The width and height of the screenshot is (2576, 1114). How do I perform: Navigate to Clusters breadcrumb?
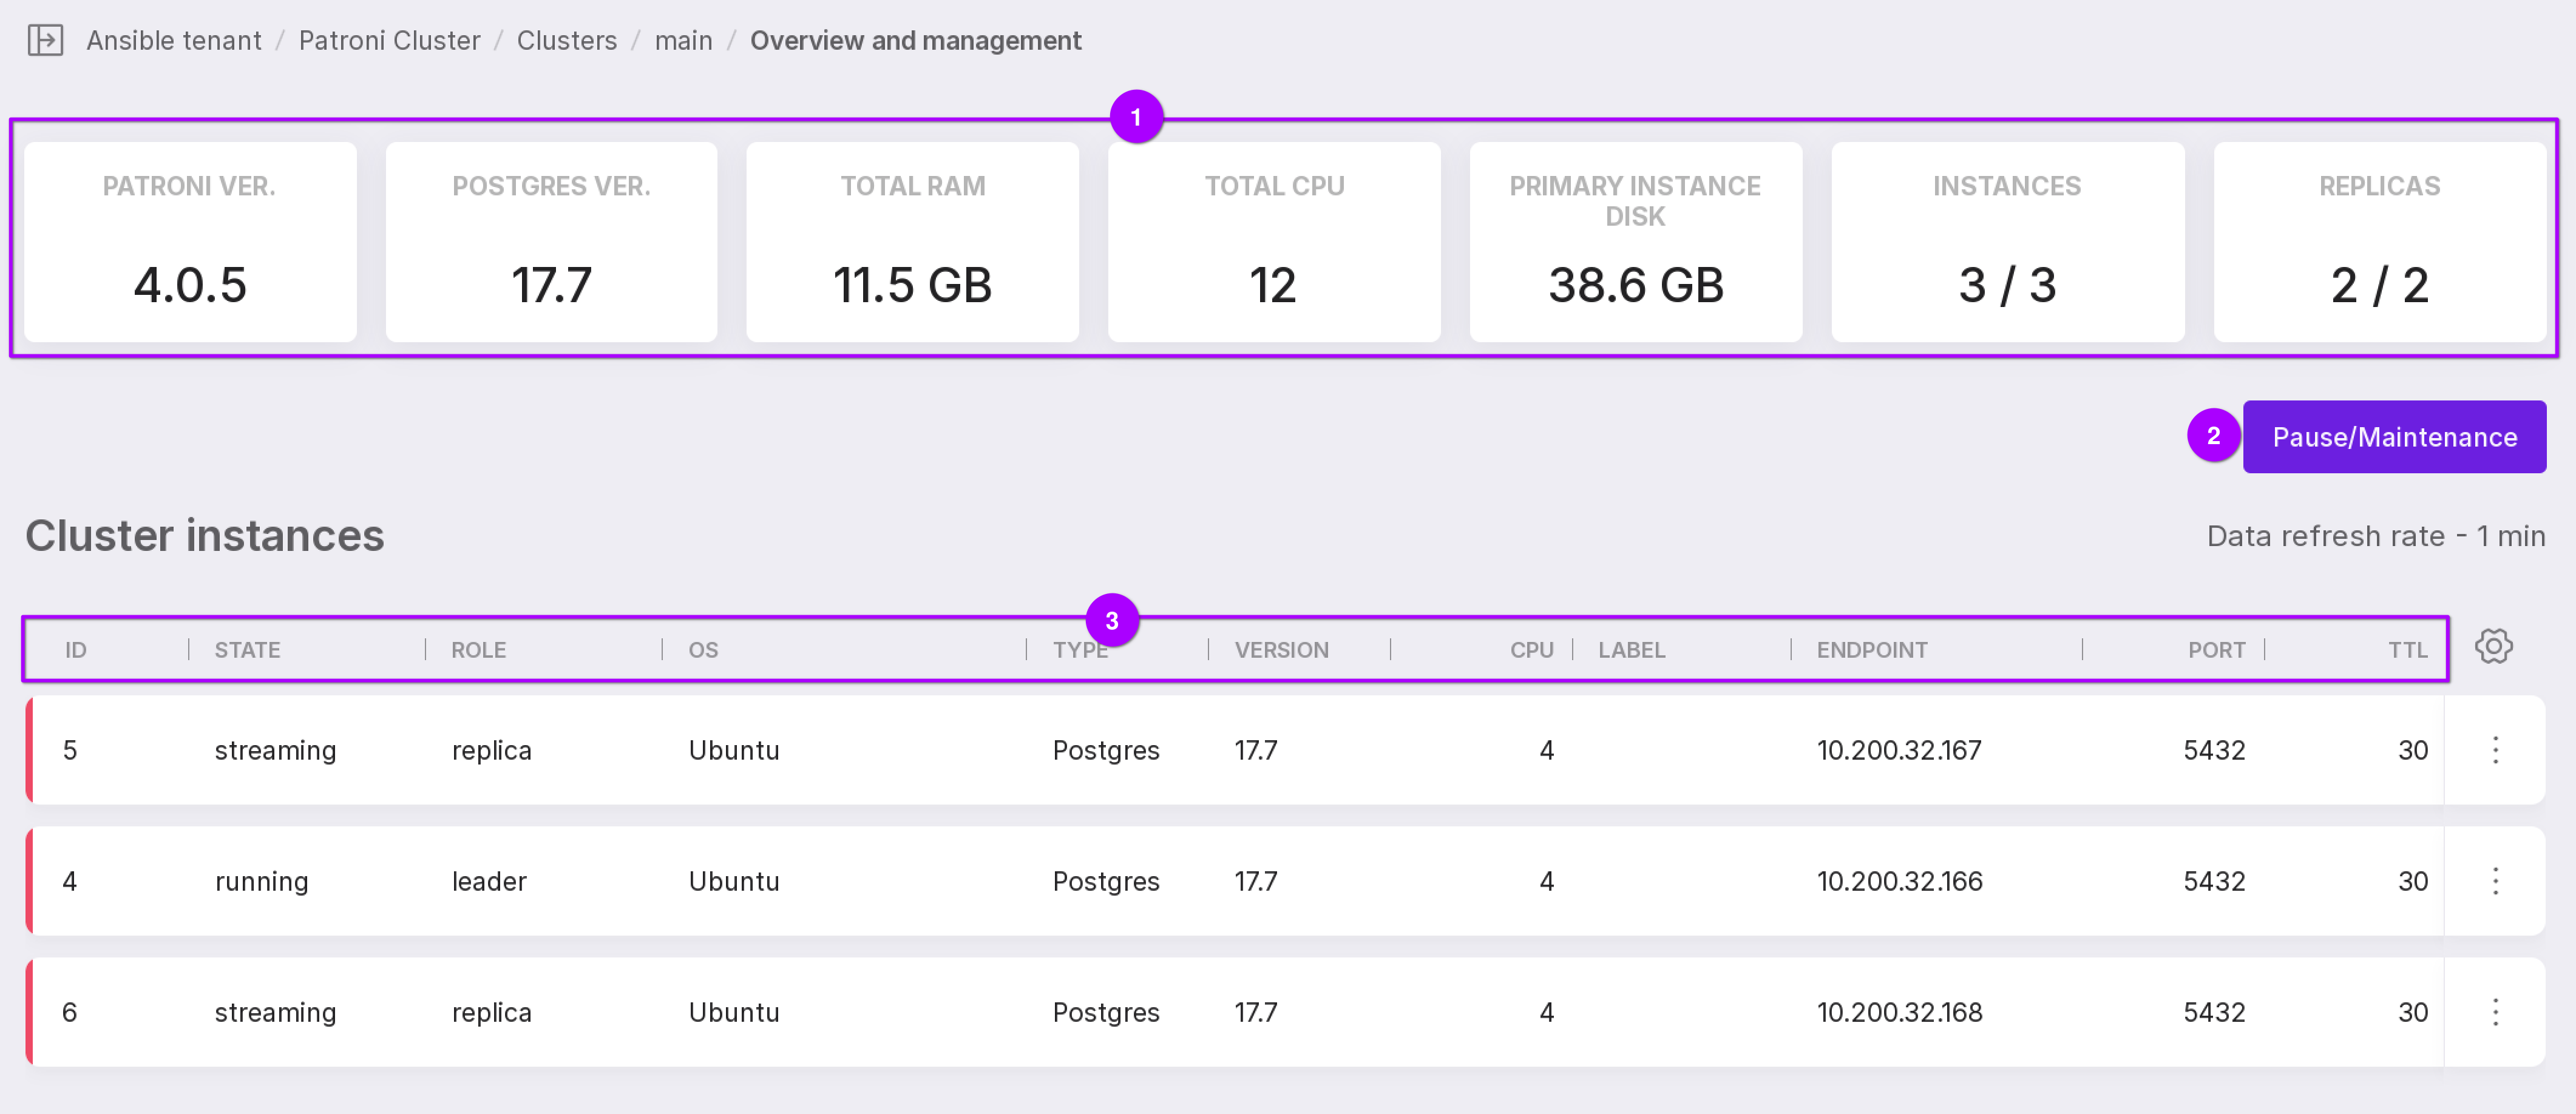[566, 40]
